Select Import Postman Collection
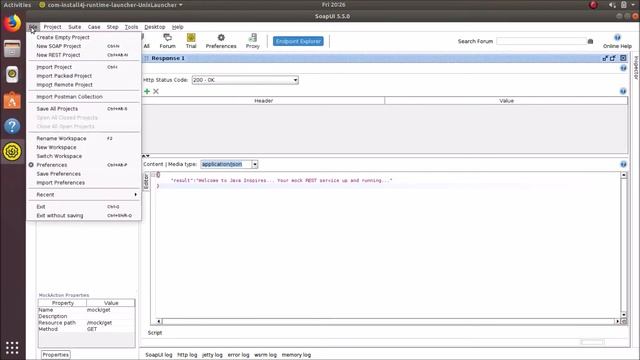Image resolution: width=640 pixels, height=360 pixels. [x=69, y=97]
